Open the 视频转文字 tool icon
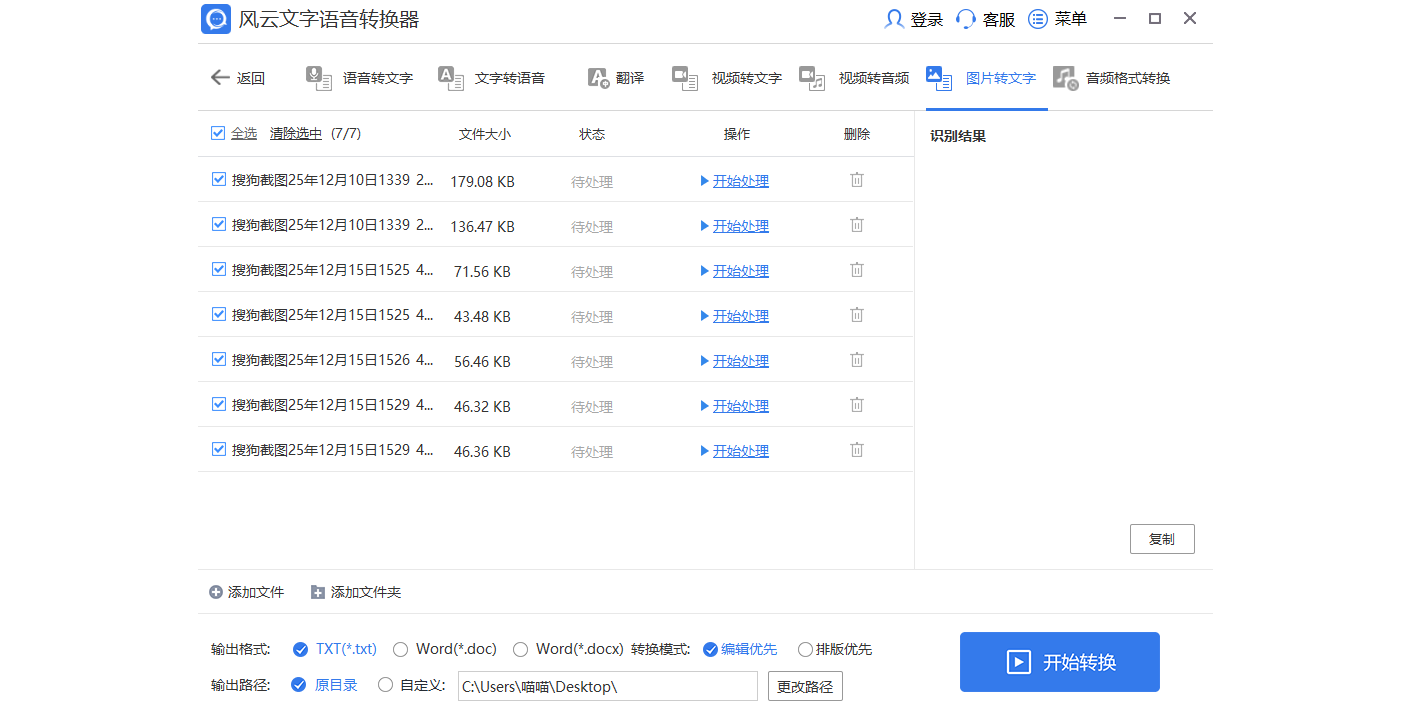This screenshot has width=1412, height=706. pyautogui.click(x=686, y=78)
